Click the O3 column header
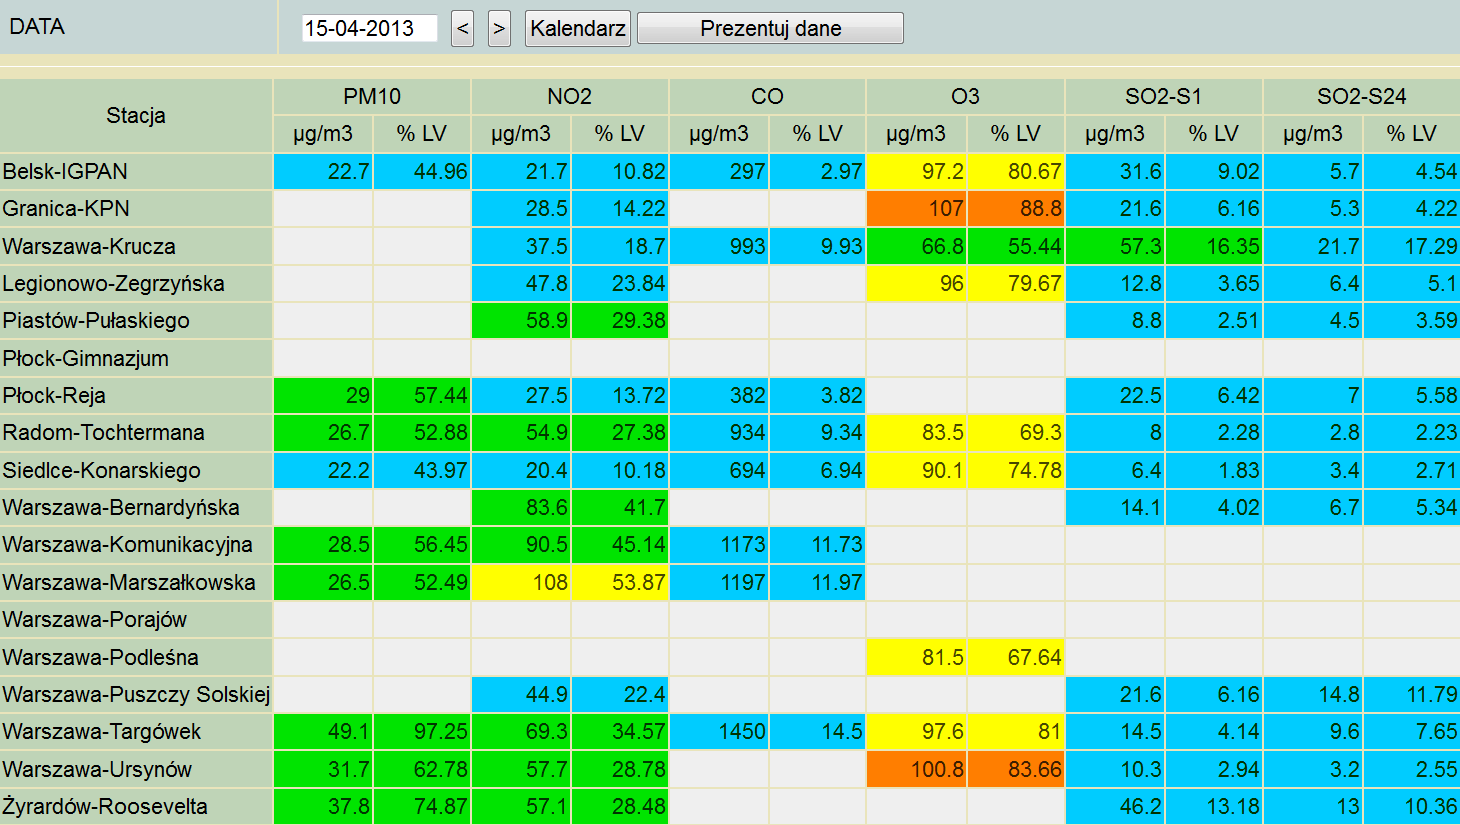The image size is (1460, 825). coord(965,96)
